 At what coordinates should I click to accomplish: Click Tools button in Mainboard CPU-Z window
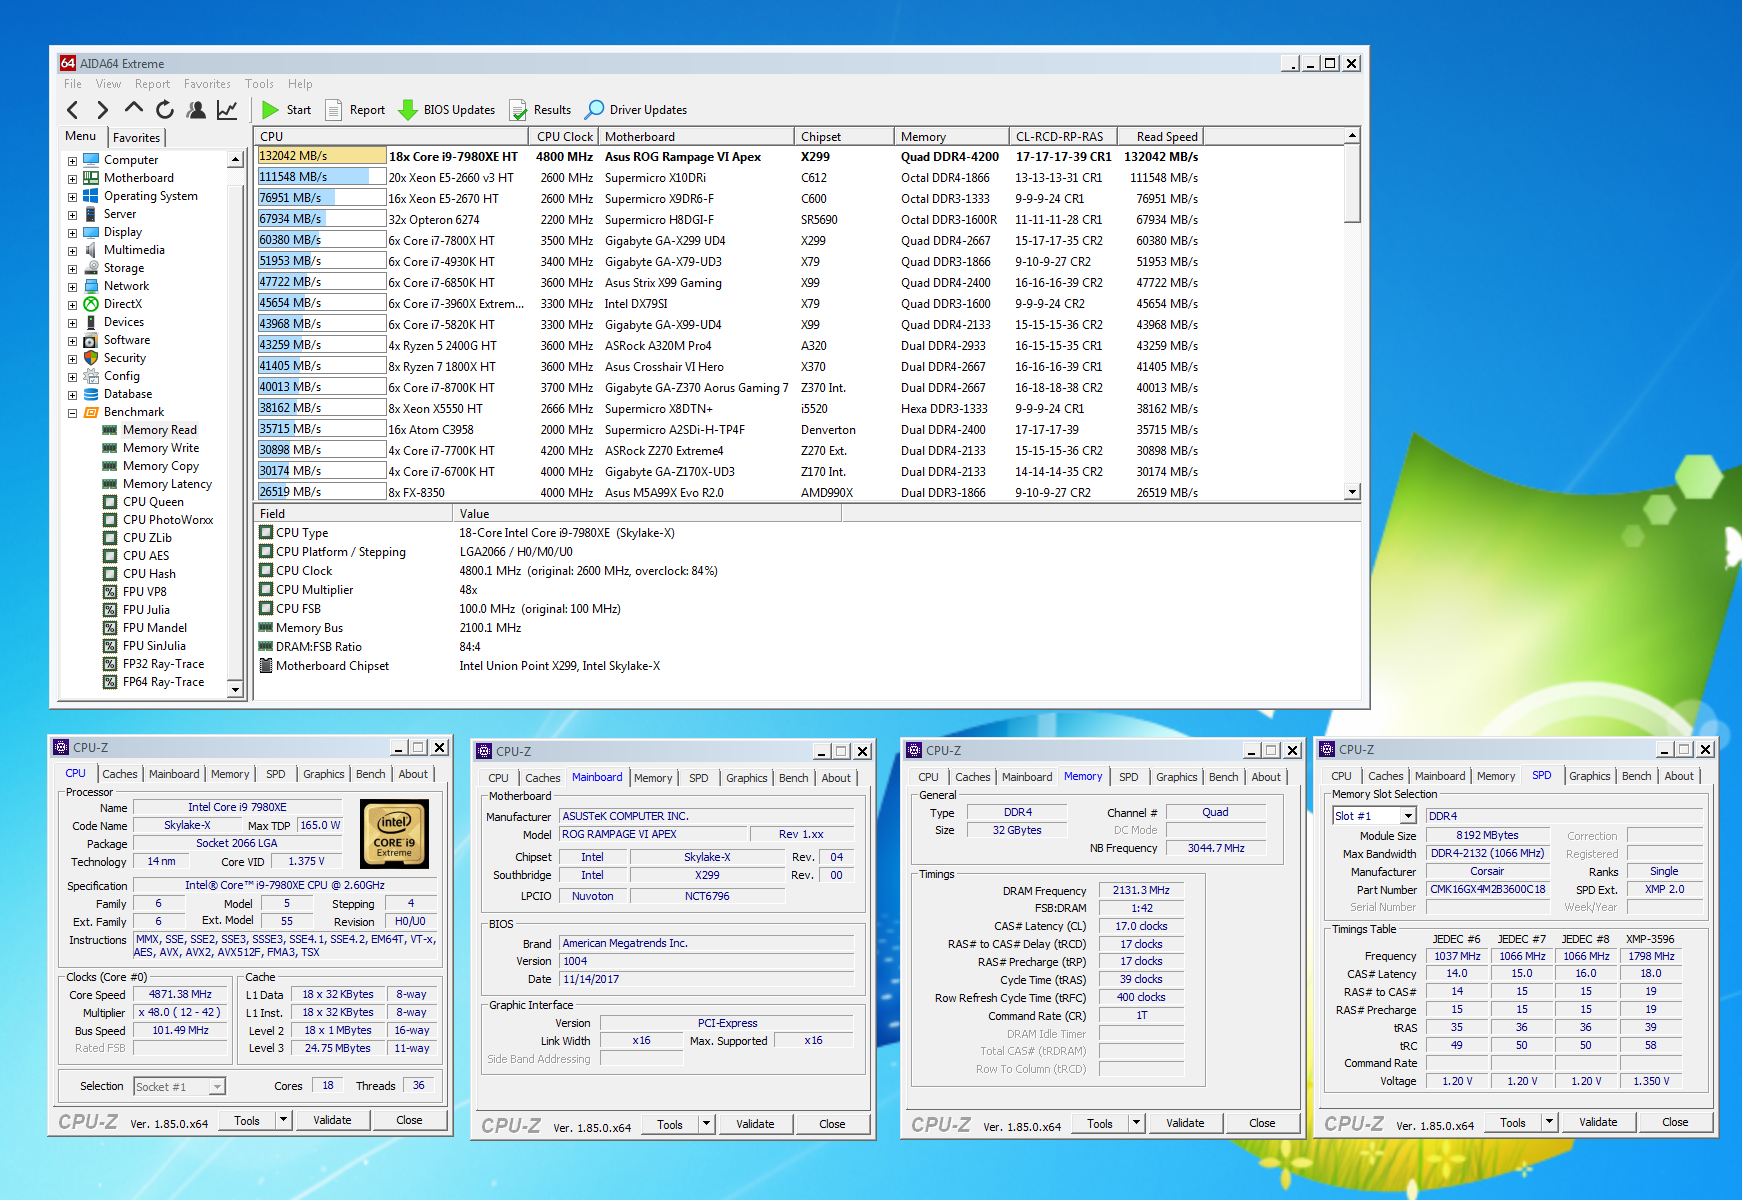(670, 1125)
